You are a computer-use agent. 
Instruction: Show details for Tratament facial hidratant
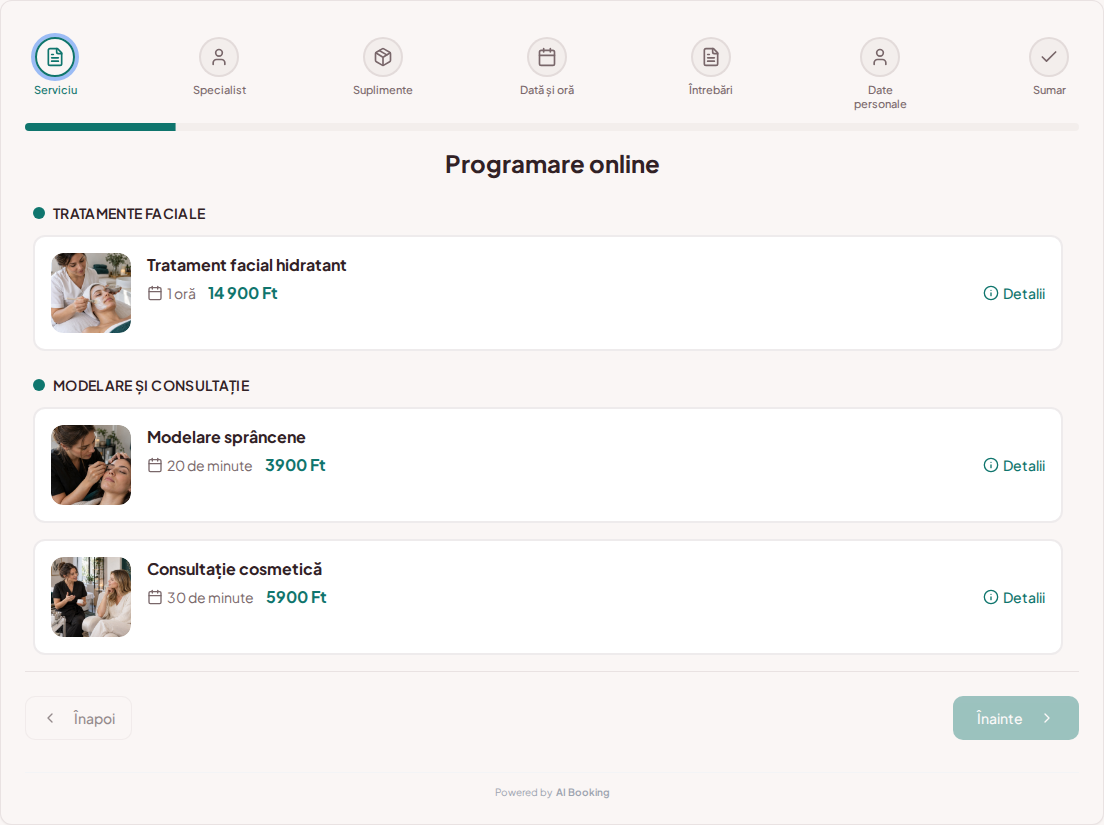(1014, 294)
